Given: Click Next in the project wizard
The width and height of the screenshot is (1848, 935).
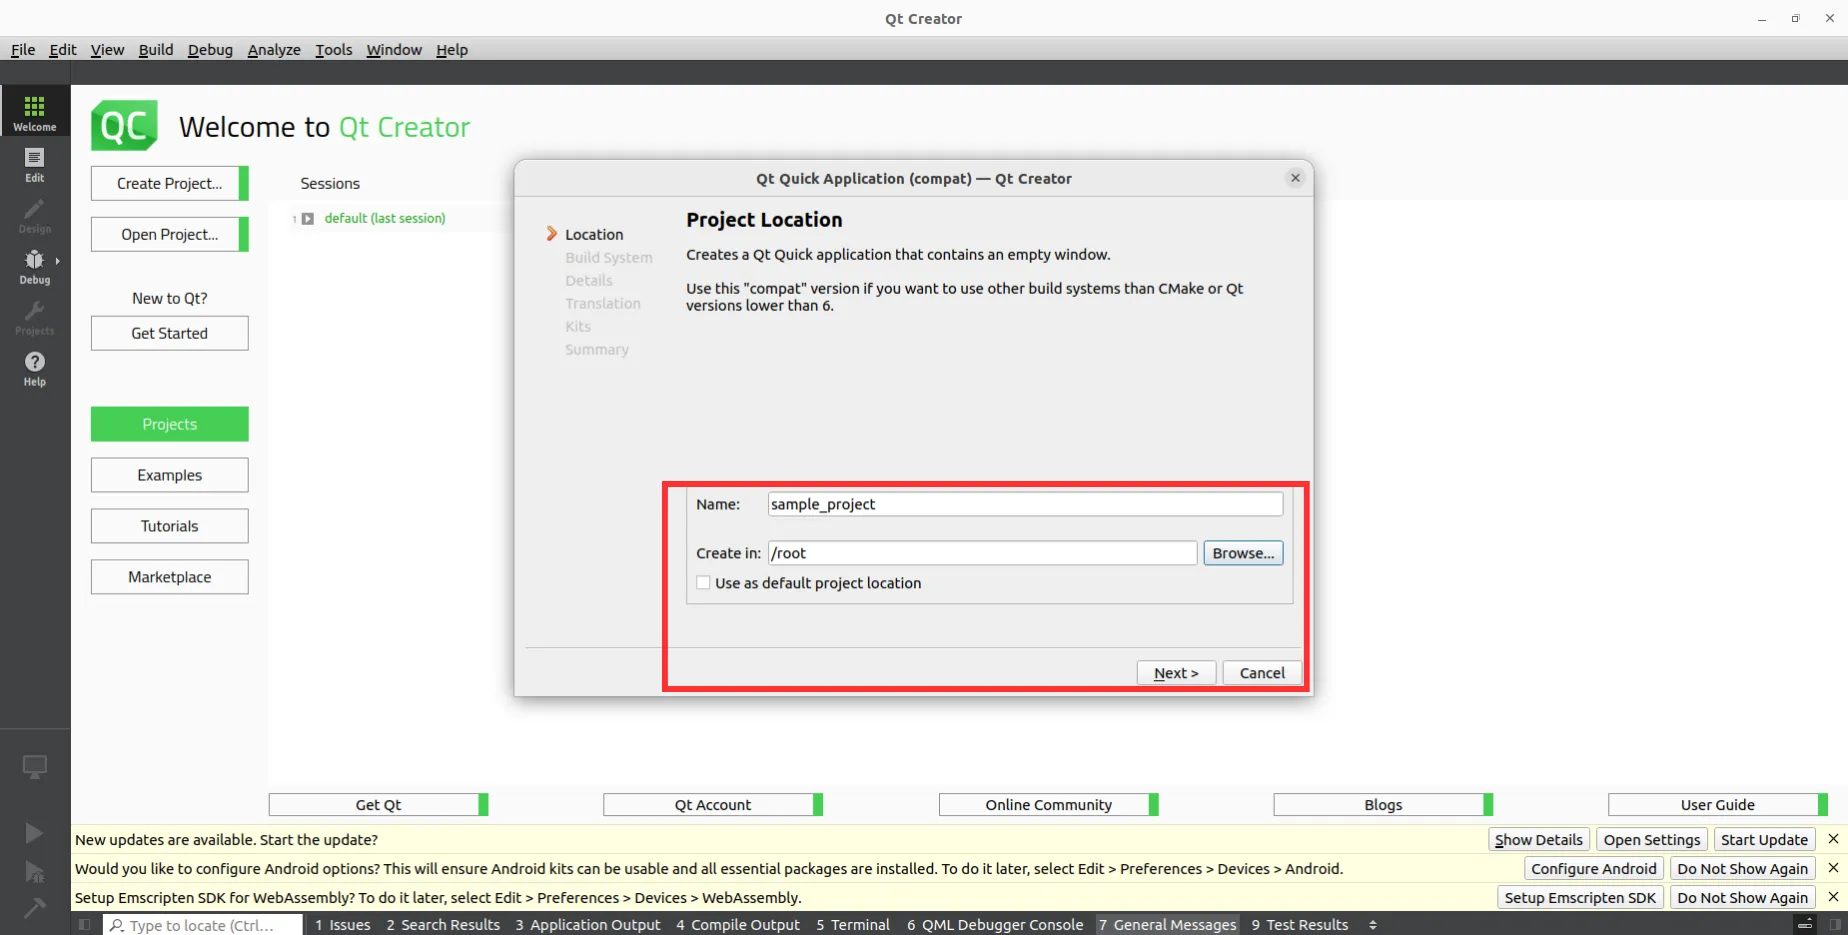Looking at the screenshot, I should point(1176,672).
